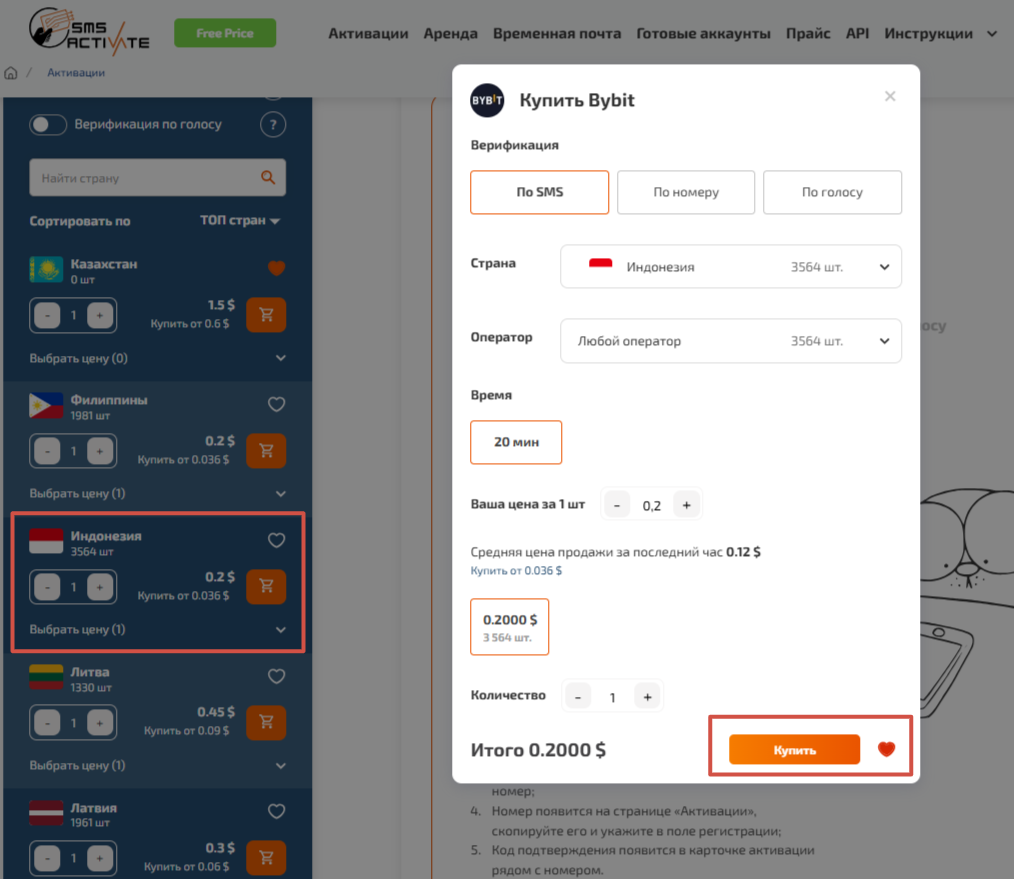Lower your price per unit with minus
The image size is (1014, 879).
(617, 505)
